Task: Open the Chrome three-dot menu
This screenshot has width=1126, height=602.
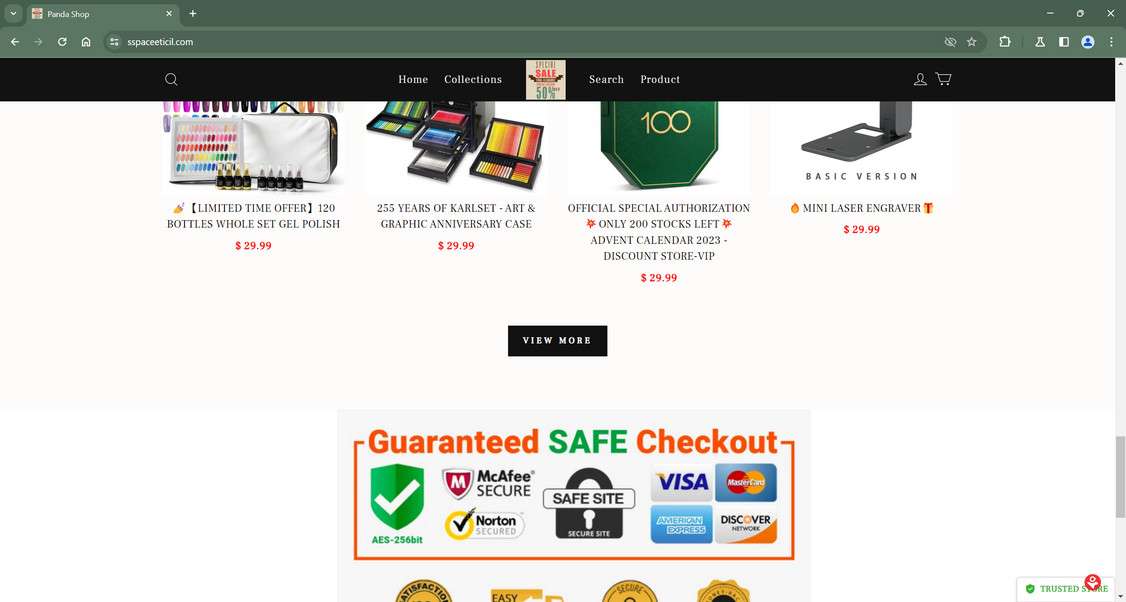Action: 1111,42
